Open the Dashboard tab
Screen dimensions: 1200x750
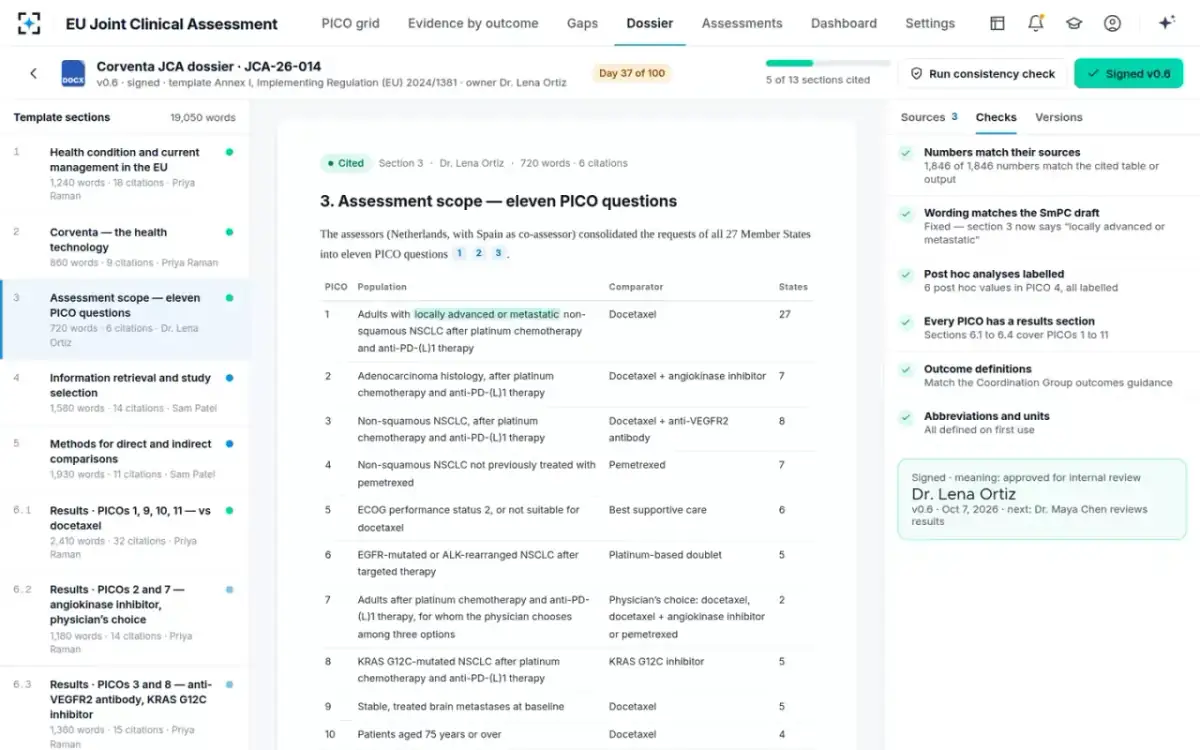(x=844, y=23)
